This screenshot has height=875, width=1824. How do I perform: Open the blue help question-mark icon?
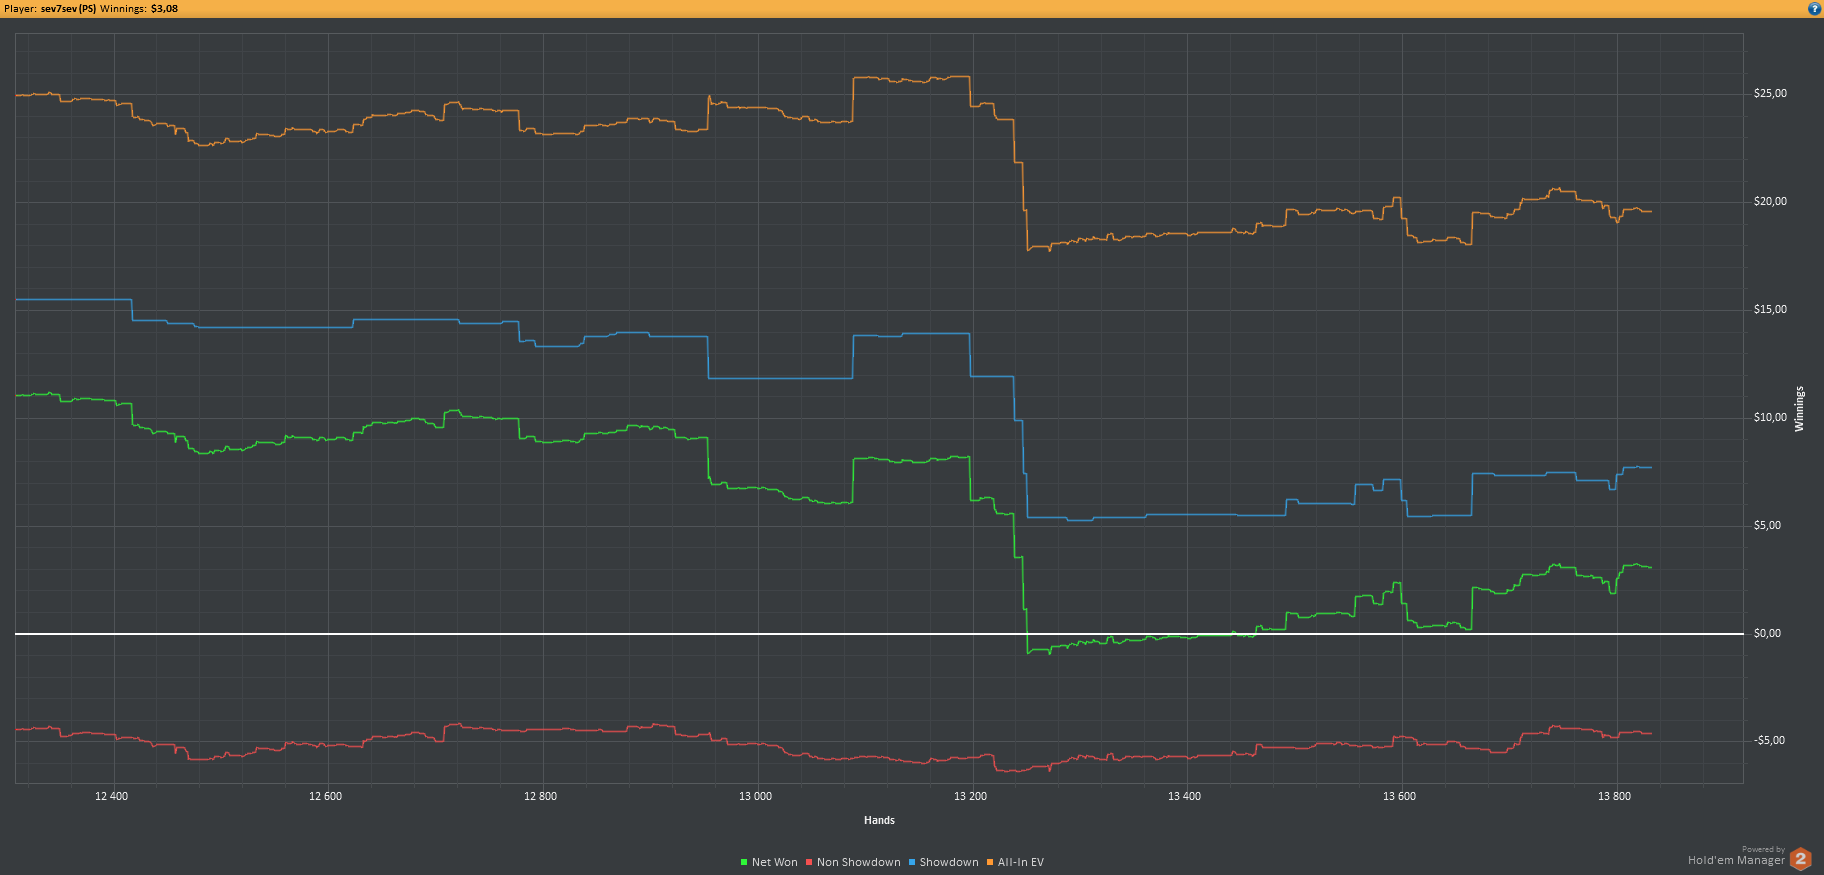[x=1814, y=8]
